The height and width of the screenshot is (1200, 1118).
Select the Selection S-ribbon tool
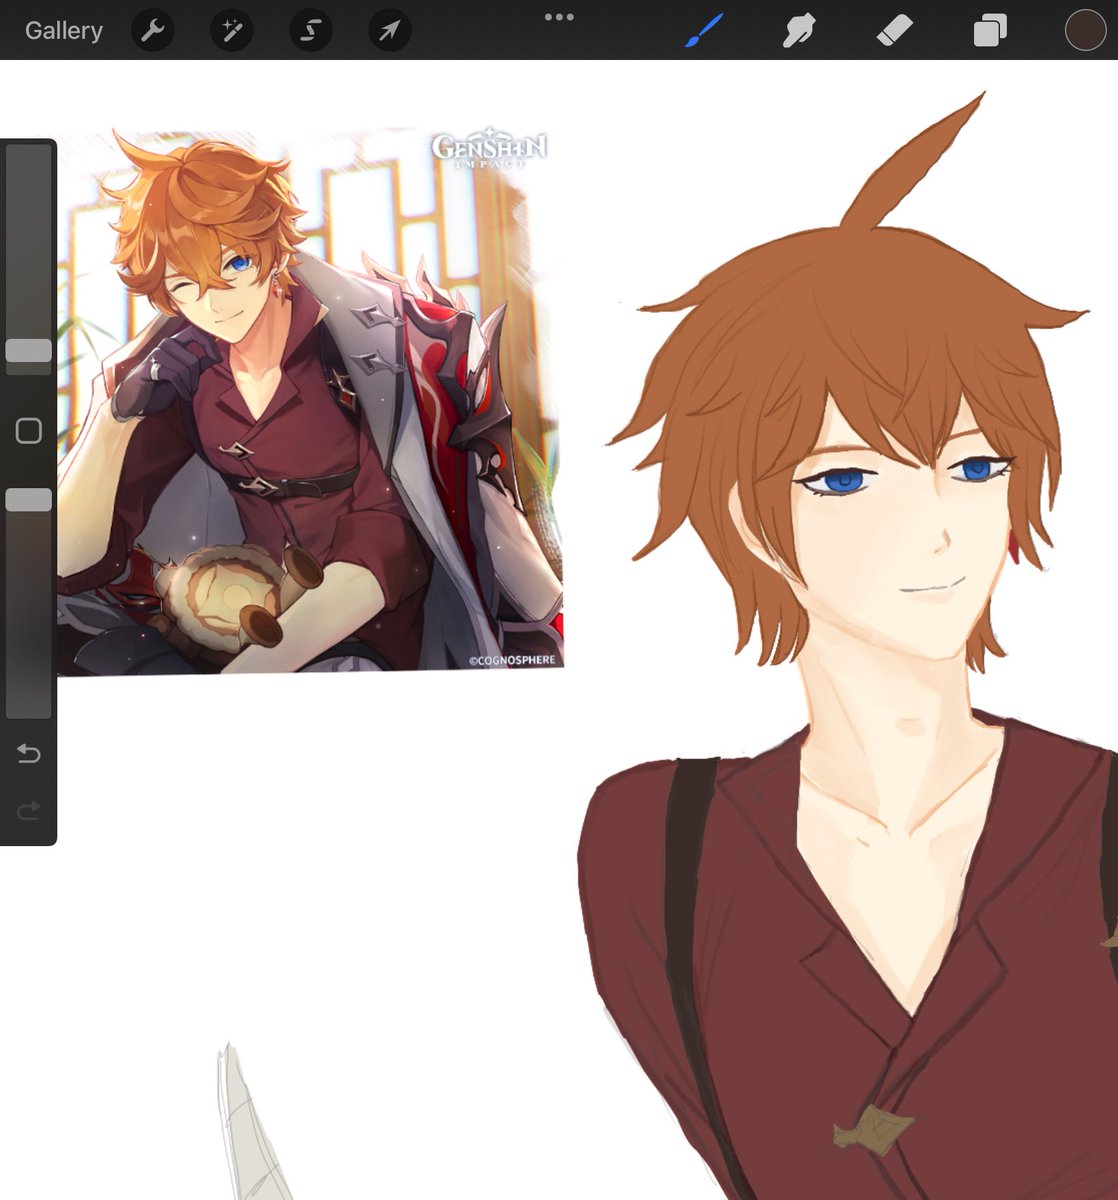pos(311,31)
